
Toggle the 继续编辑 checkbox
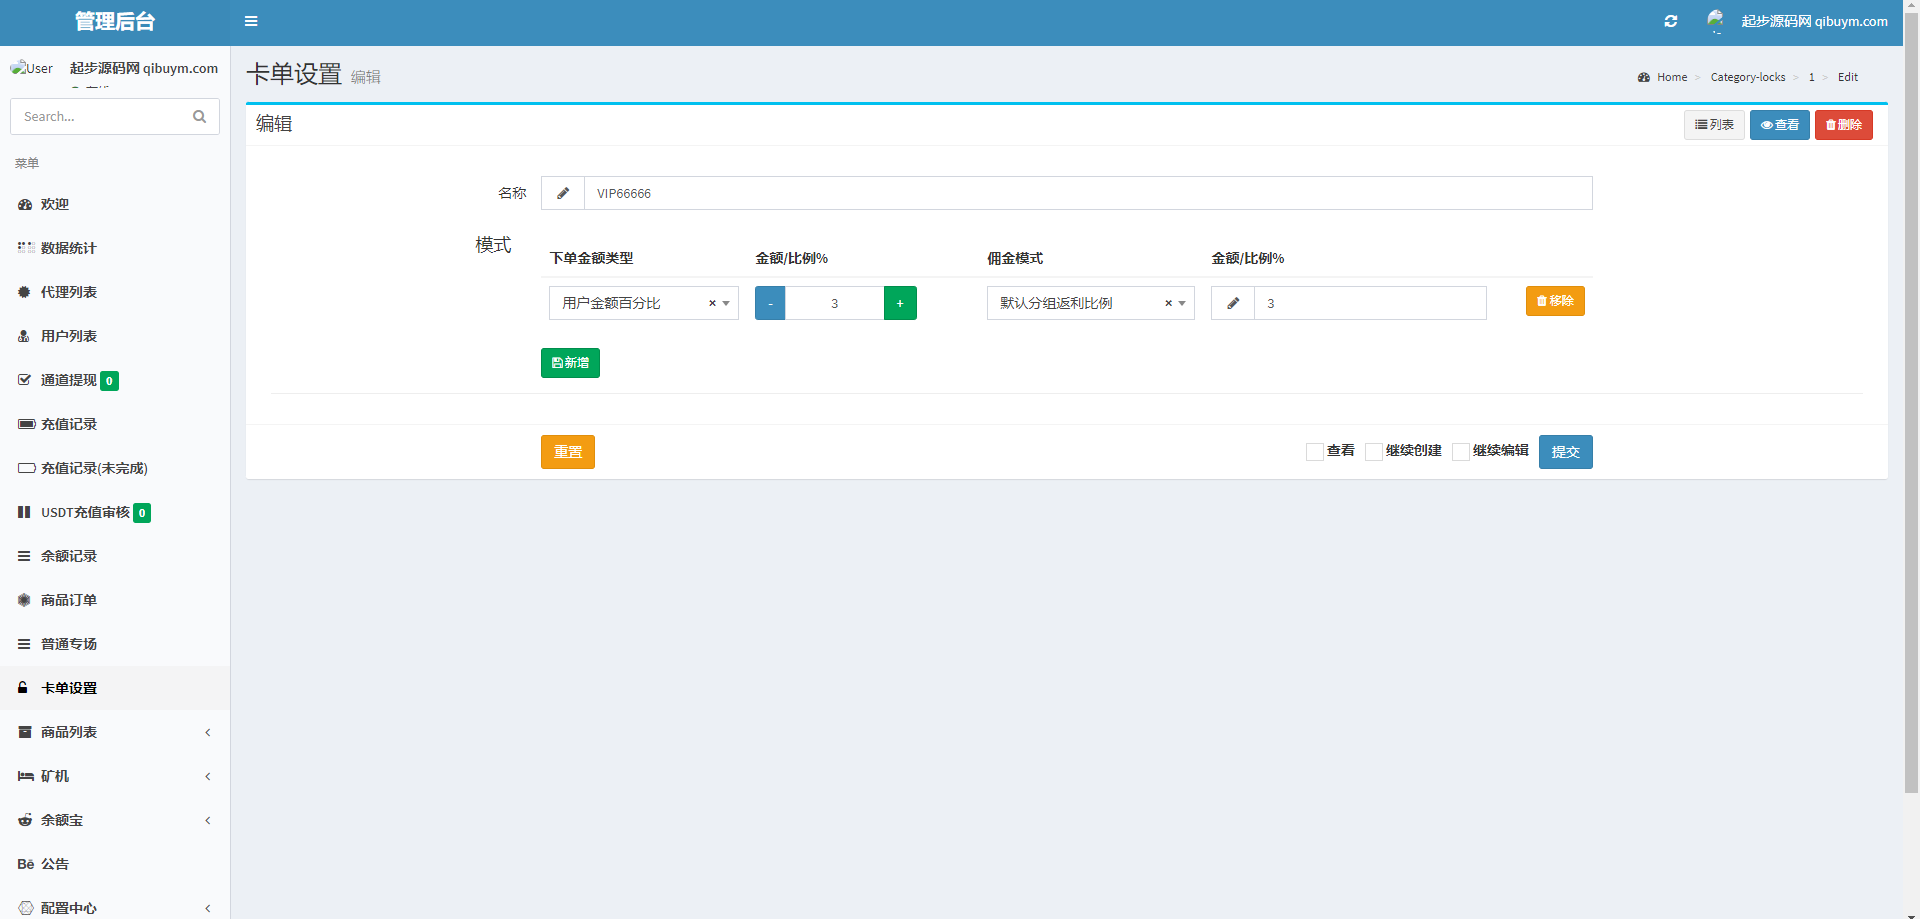tap(1461, 452)
